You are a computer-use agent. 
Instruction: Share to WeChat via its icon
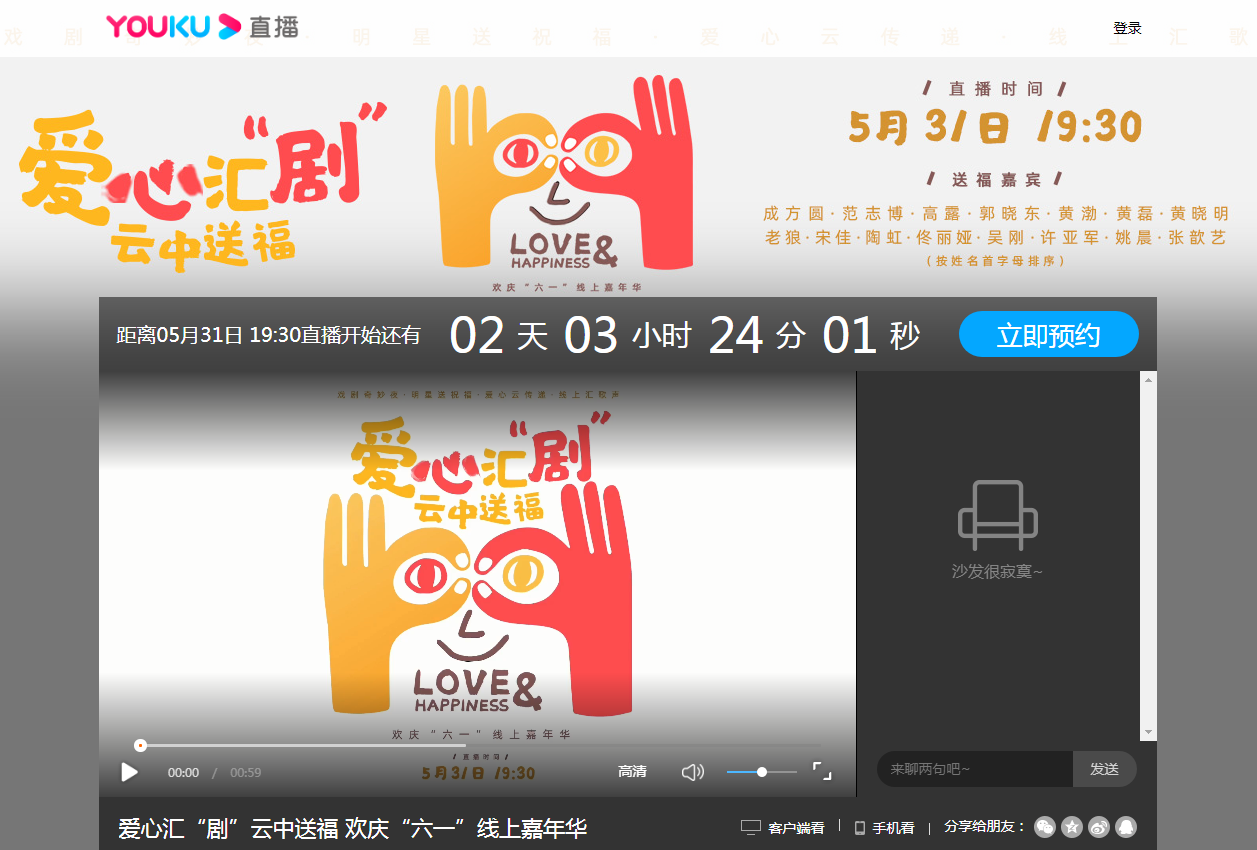tap(1045, 827)
